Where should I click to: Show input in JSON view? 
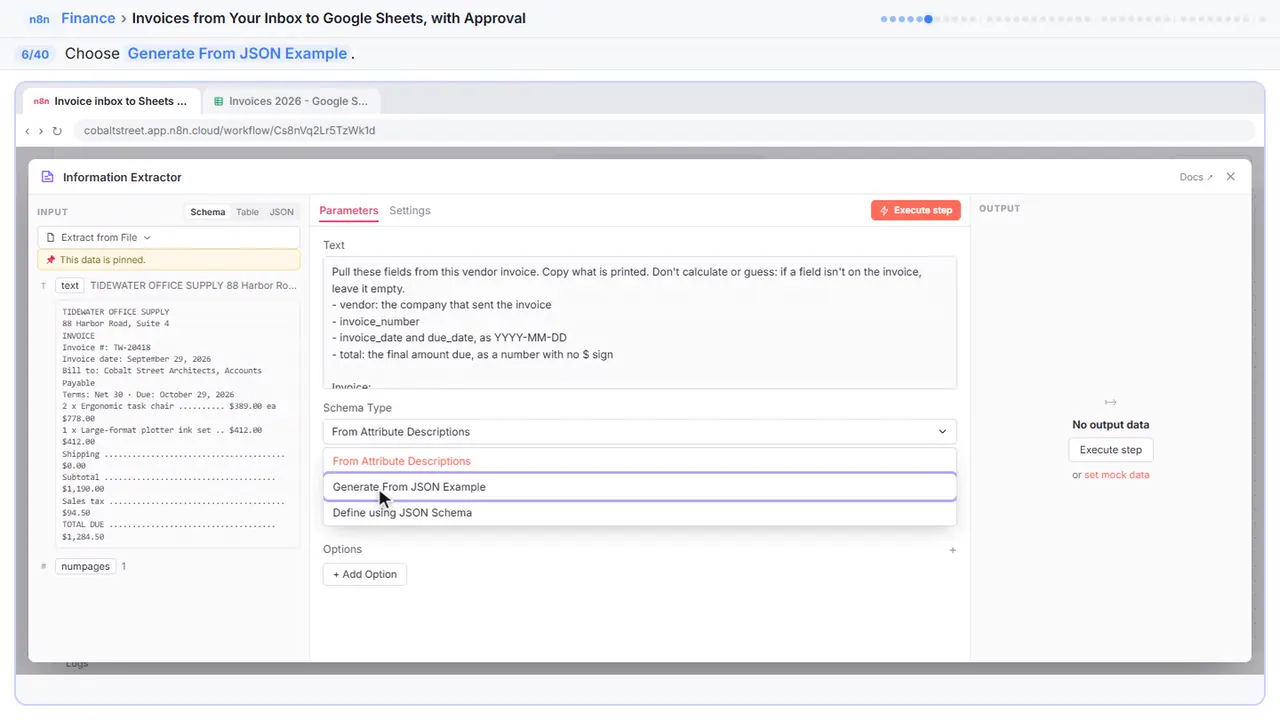(x=282, y=212)
